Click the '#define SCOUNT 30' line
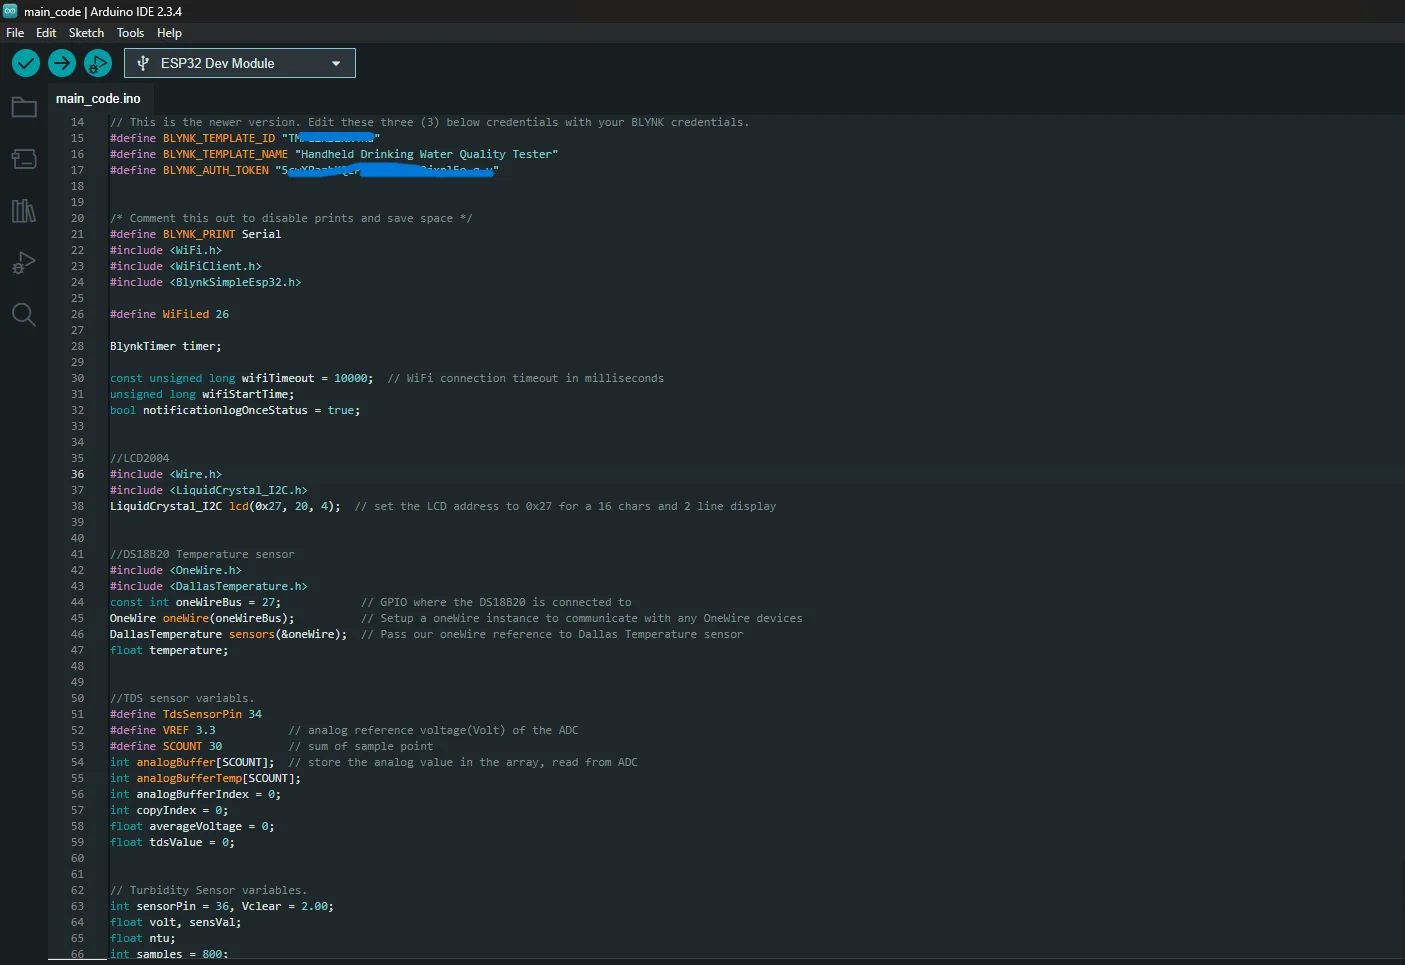Screen dimensions: 1405x965 [166, 746]
